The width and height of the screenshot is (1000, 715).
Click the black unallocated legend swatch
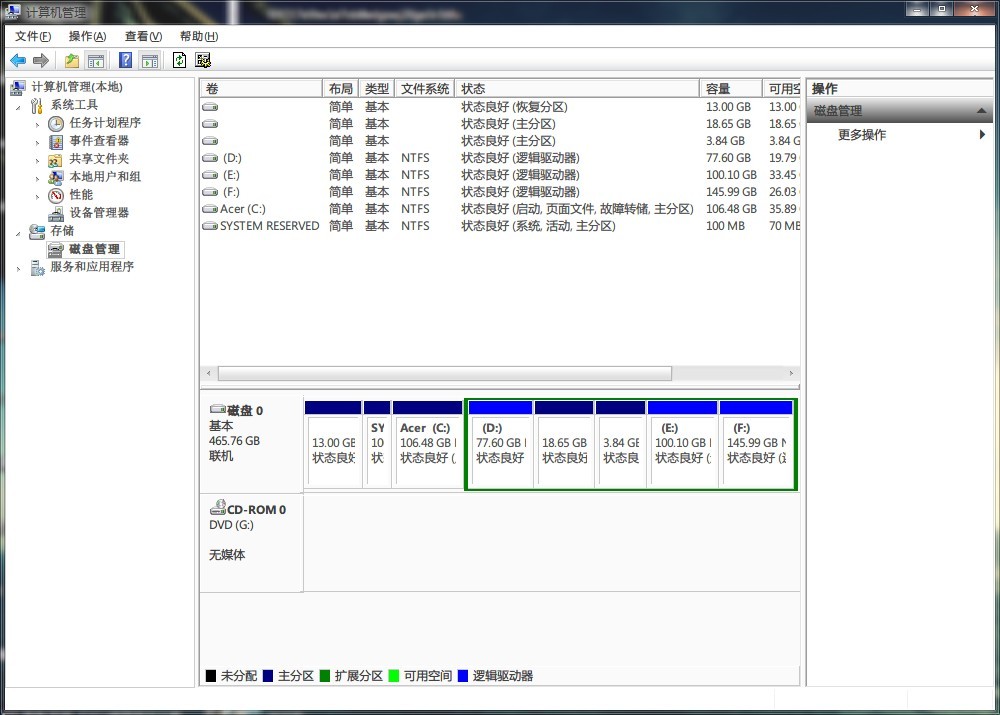pyautogui.click(x=210, y=675)
